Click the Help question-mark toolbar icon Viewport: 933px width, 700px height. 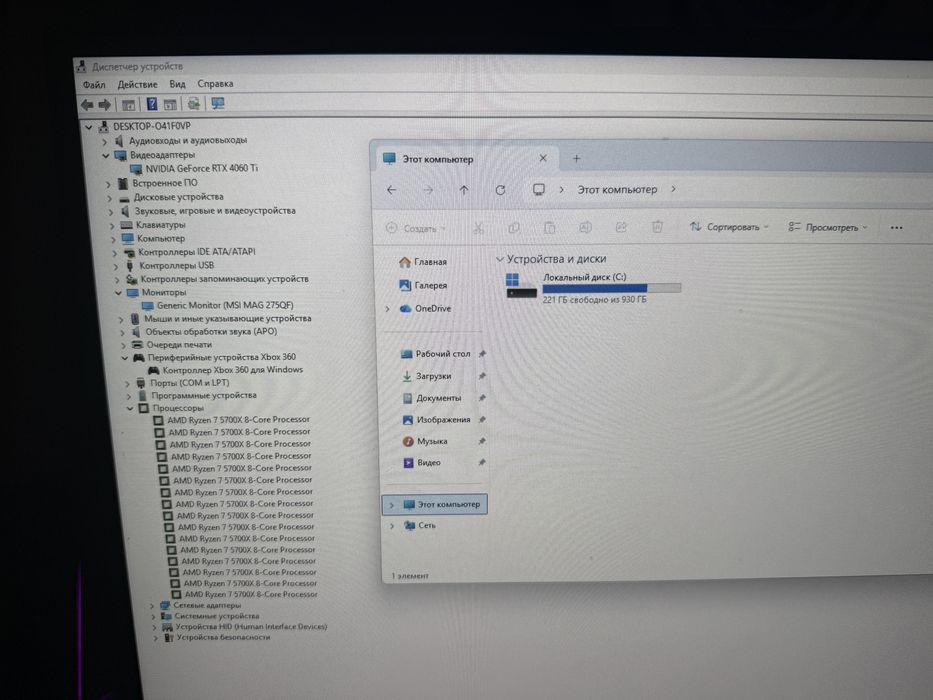(x=152, y=104)
